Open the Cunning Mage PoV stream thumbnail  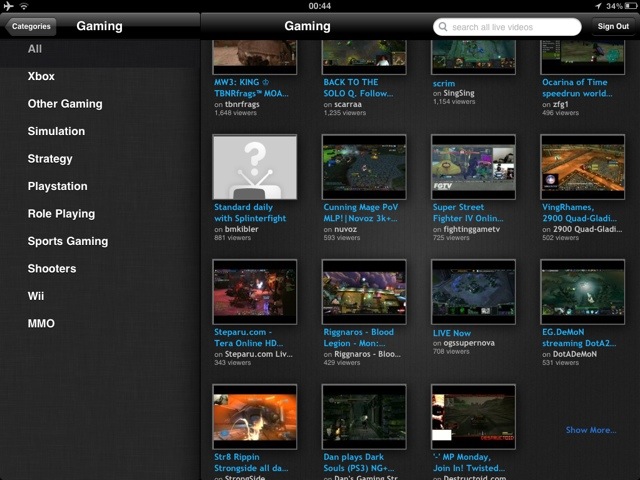click(364, 167)
